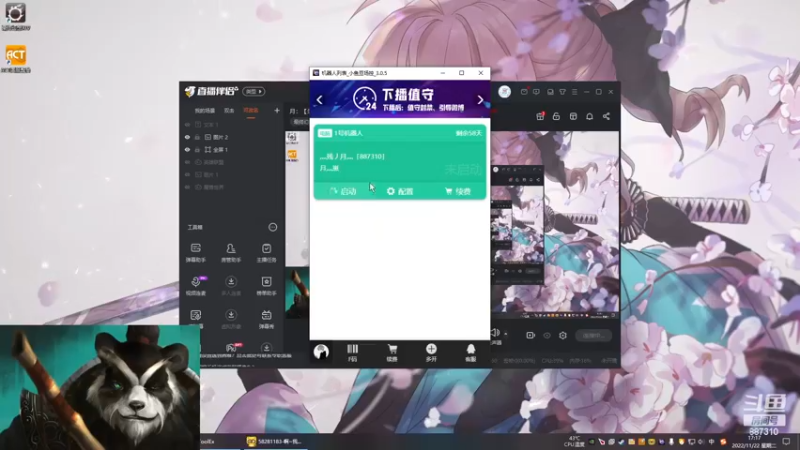Open the 客服 customer service penguin icon
This screenshot has height=450, width=800.
[x=470, y=353]
